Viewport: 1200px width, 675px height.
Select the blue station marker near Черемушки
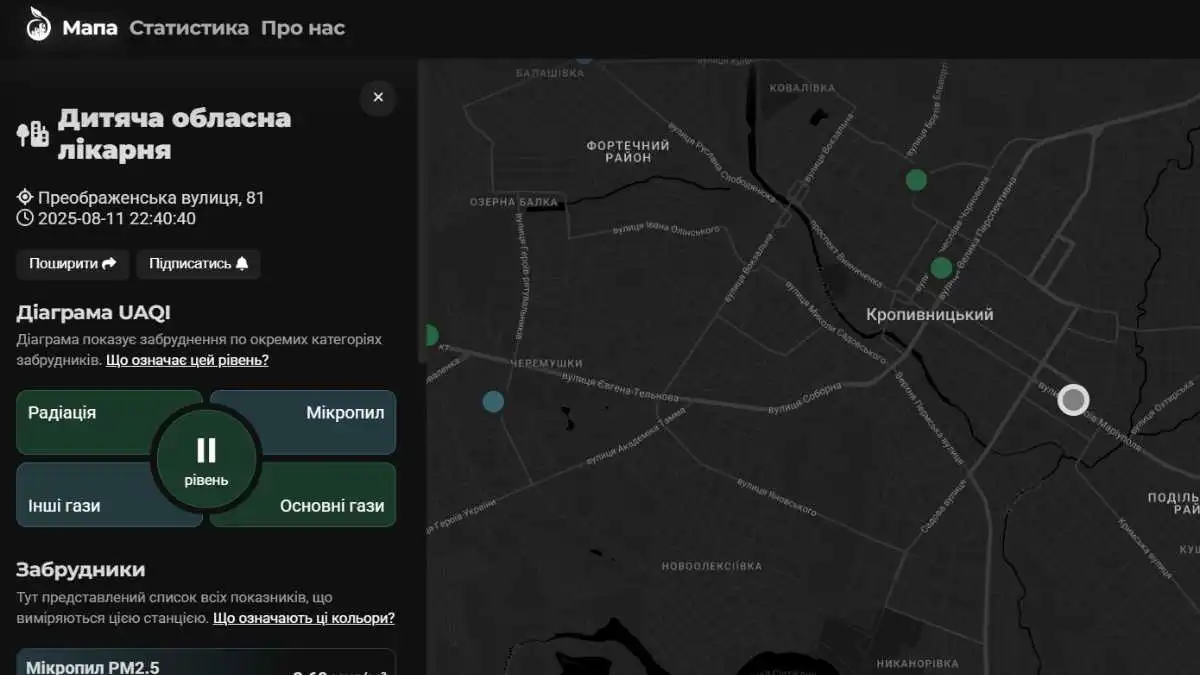click(x=492, y=401)
